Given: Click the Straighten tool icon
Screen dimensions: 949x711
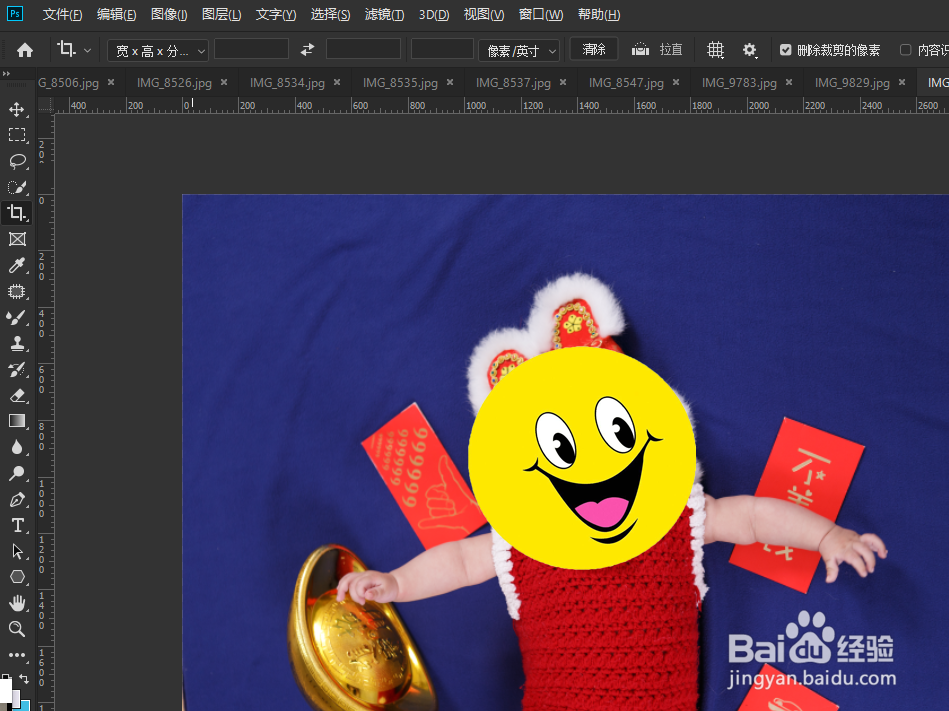Looking at the screenshot, I should point(640,50).
